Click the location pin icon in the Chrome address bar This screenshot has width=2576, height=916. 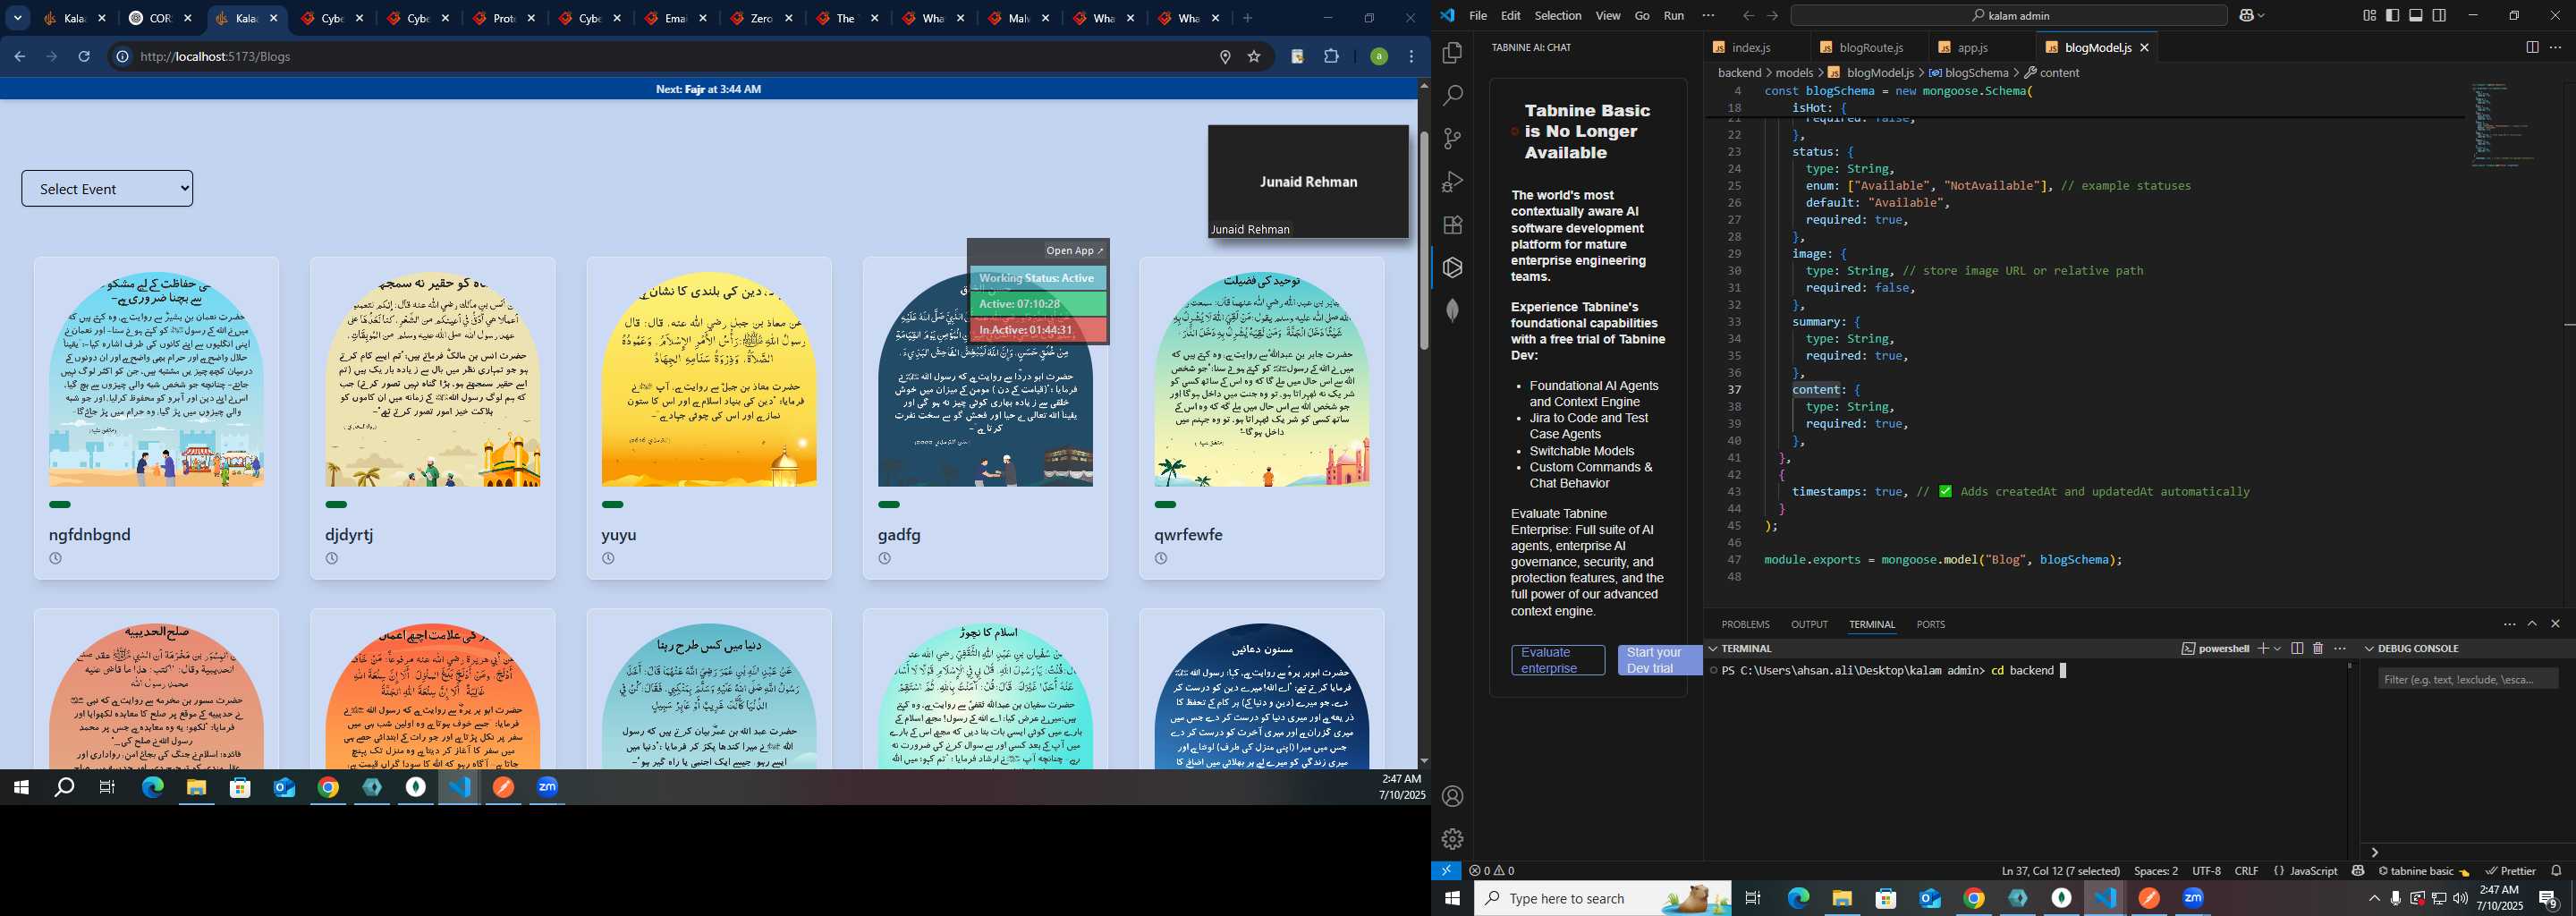1225,57
